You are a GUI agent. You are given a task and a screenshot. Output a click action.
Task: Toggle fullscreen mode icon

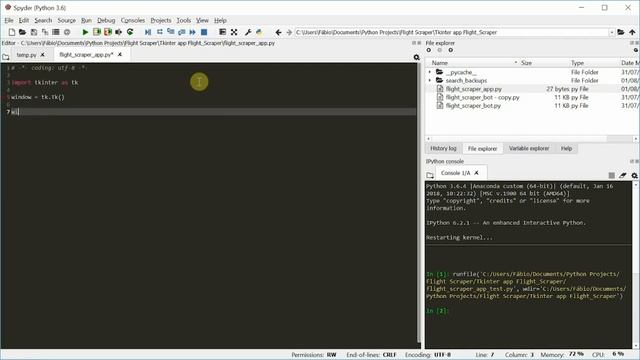pos(234,32)
